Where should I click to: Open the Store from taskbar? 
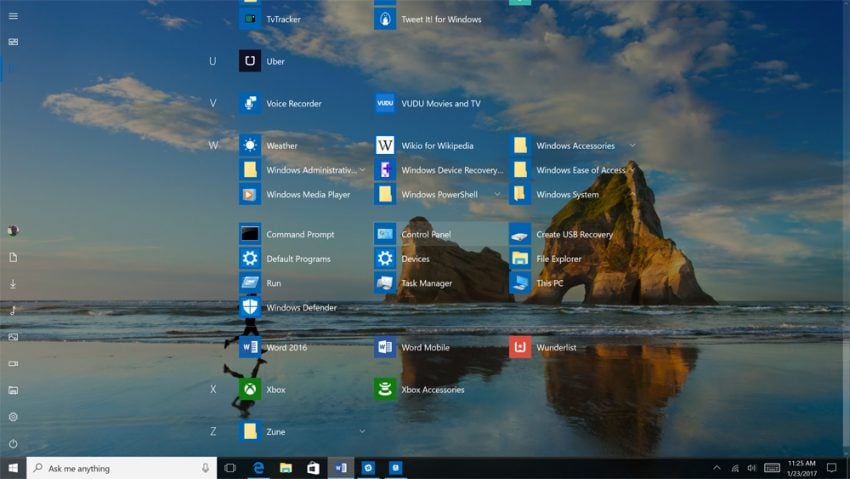point(313,468)
